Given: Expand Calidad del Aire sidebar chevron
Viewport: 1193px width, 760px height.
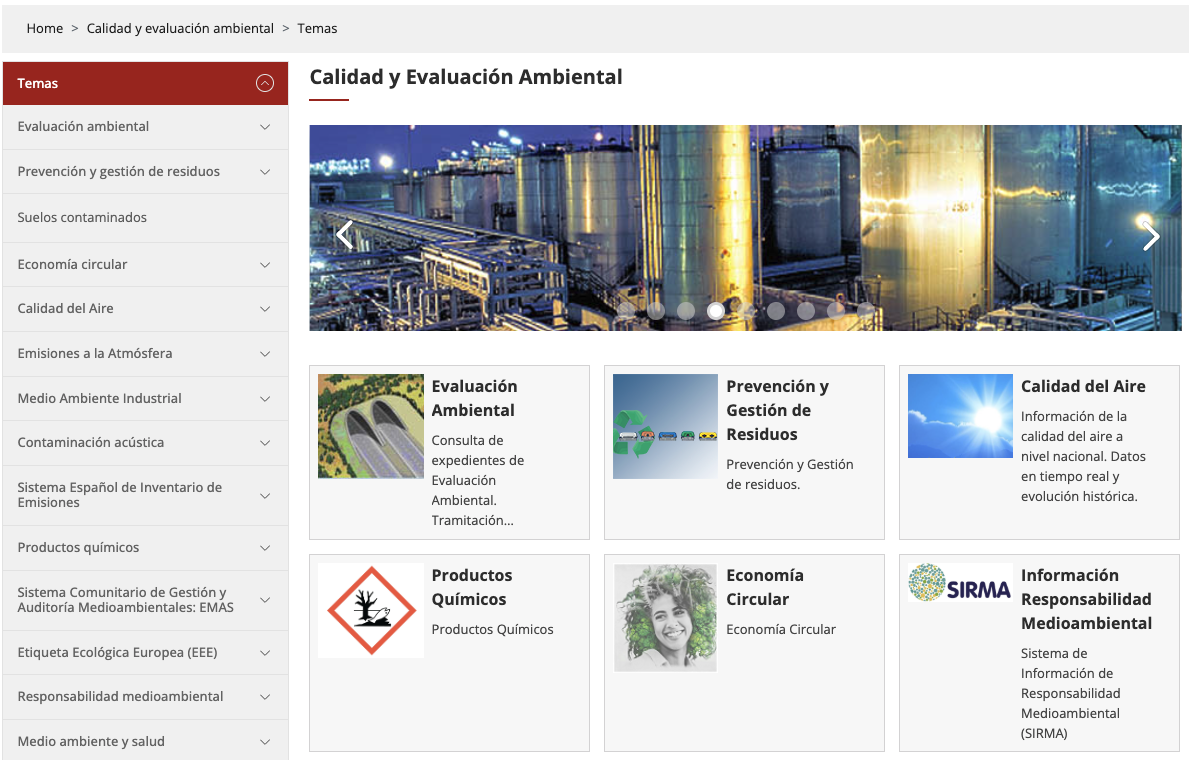Looking at the screenshot, I should pyautogui.click(x=265, y=309).
